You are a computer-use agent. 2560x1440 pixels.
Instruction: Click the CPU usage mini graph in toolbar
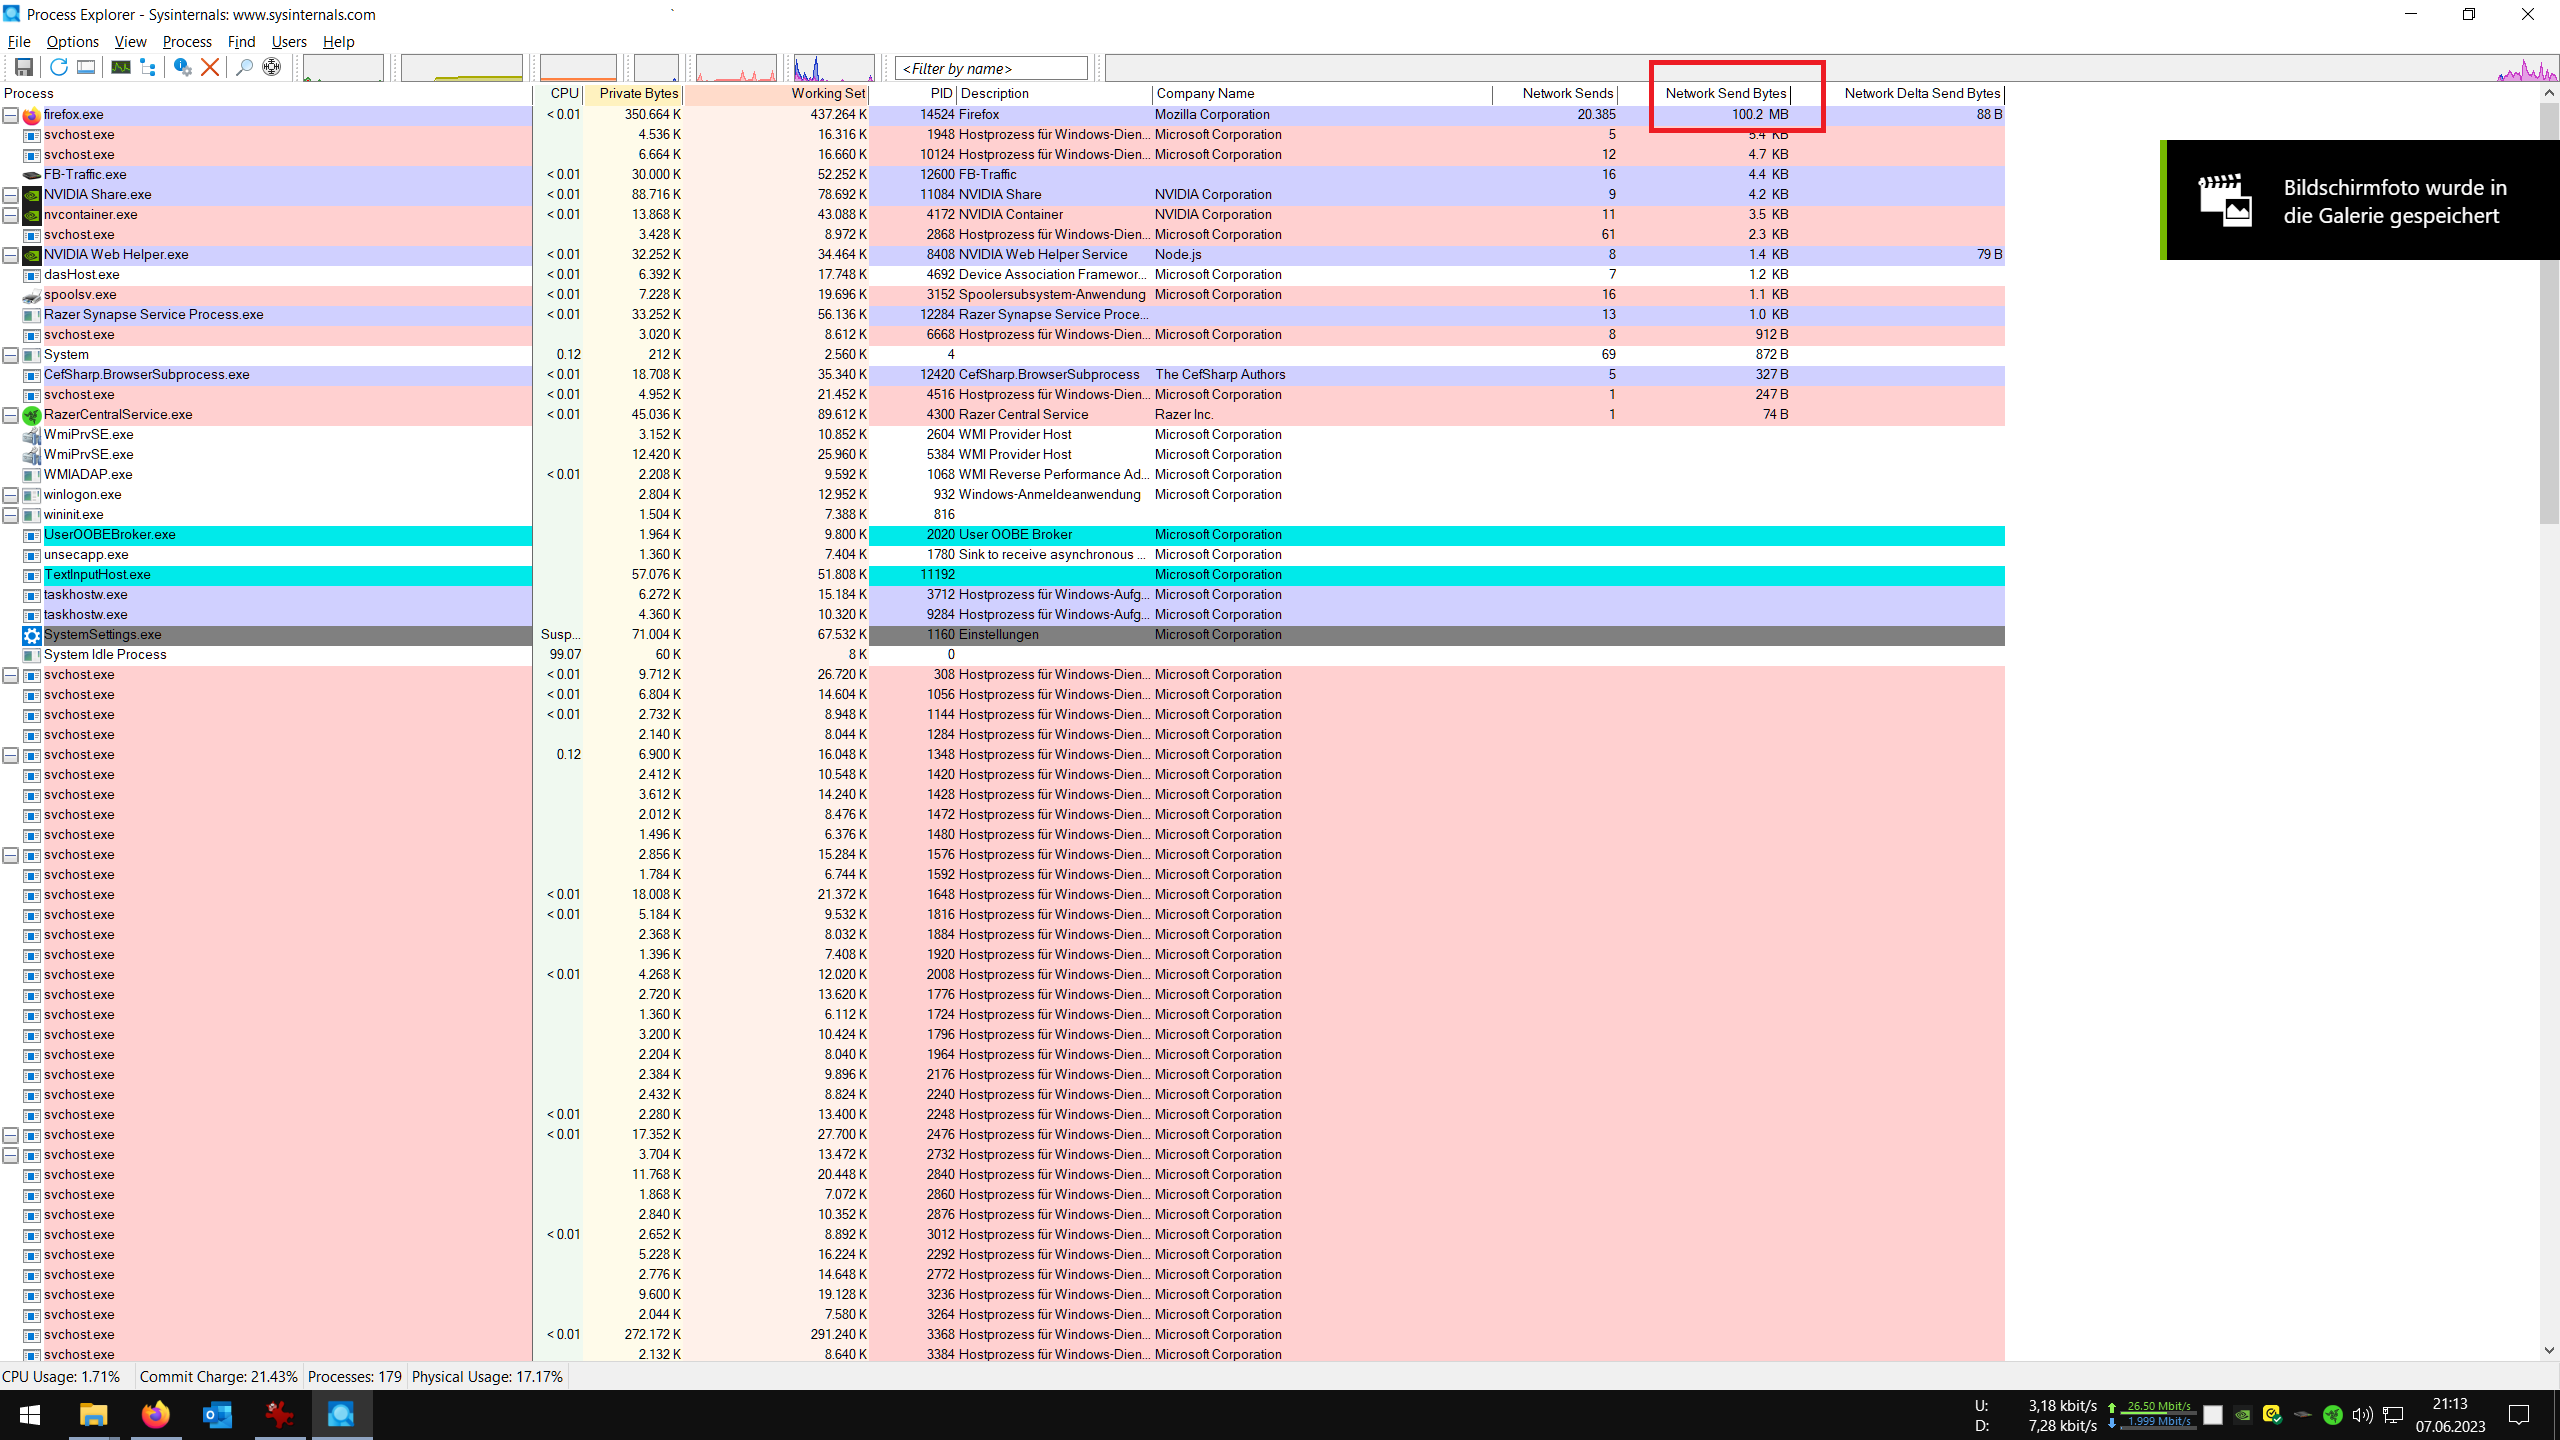(342, 68)
